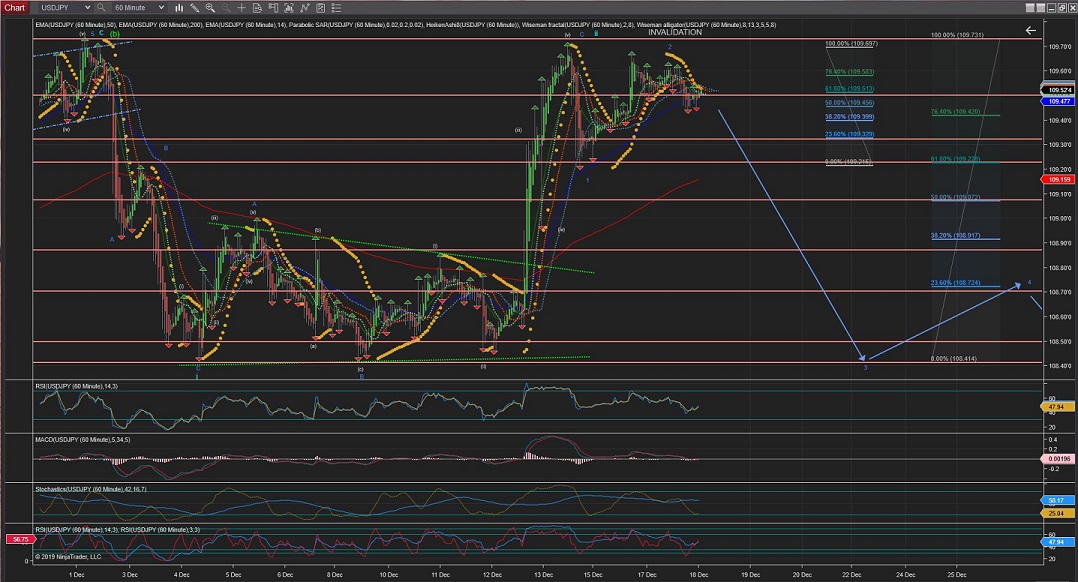This screenshot has height=582, width=1078.
Task: Open the USDJPY instrument dropdown
Action: pos(65,8)
